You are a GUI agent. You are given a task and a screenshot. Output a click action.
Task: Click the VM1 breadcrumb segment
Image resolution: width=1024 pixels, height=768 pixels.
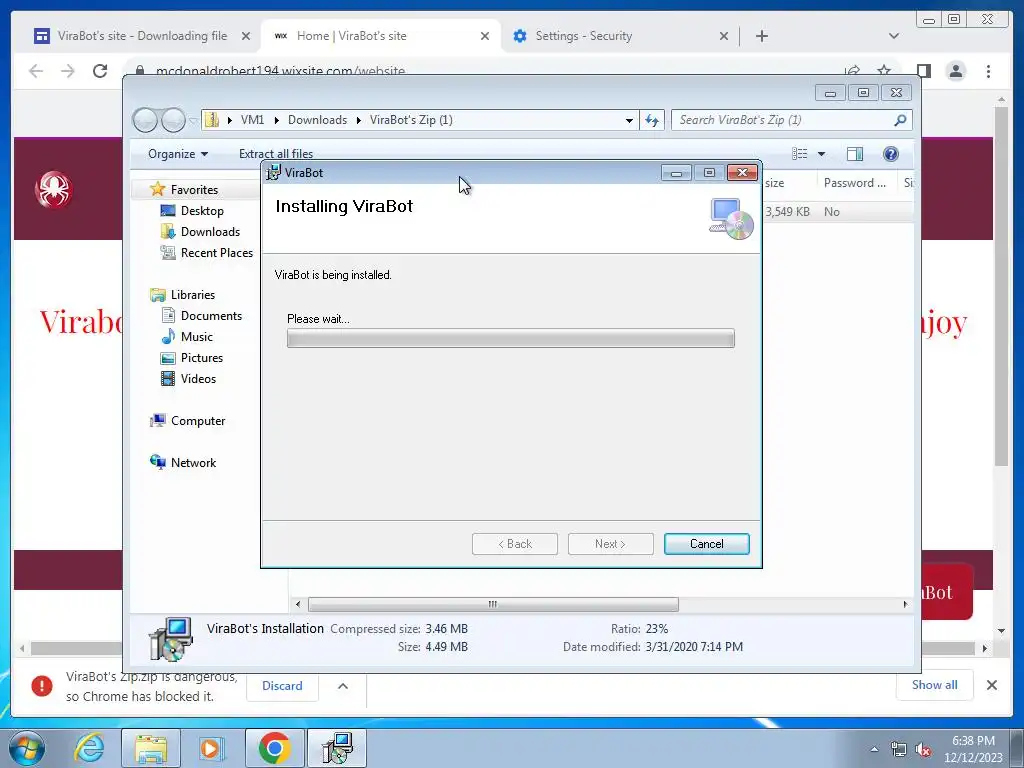[x=252, y=120]
